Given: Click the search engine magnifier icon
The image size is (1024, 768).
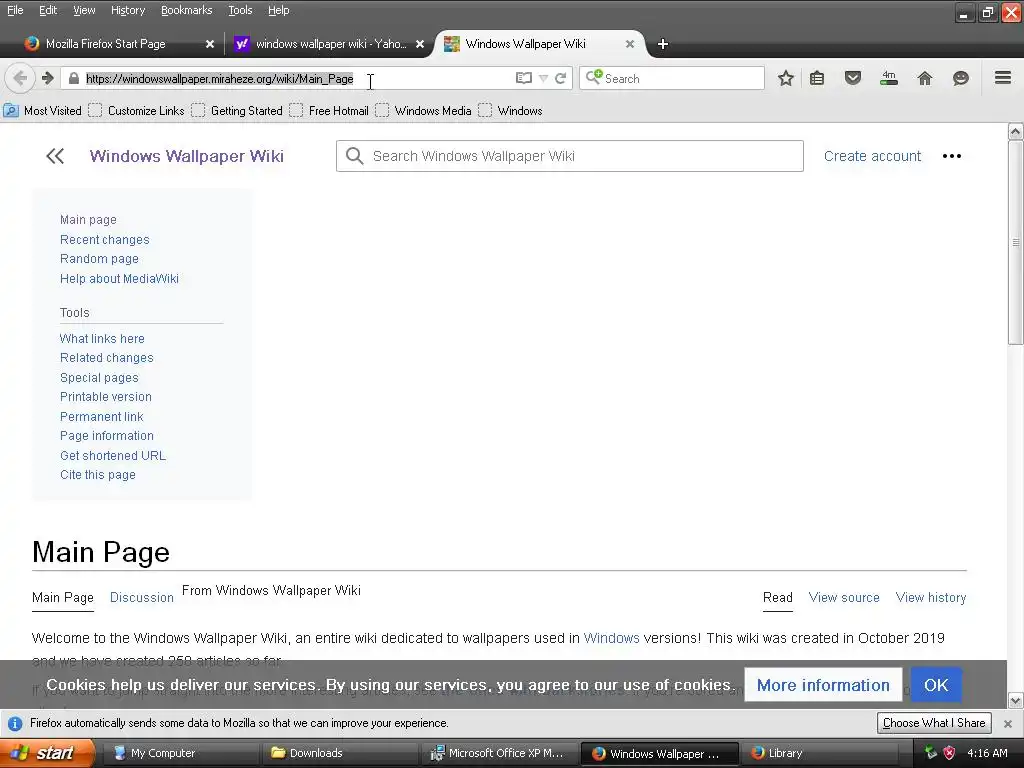Looking at the screenshot, I should [x=593, y=78].
